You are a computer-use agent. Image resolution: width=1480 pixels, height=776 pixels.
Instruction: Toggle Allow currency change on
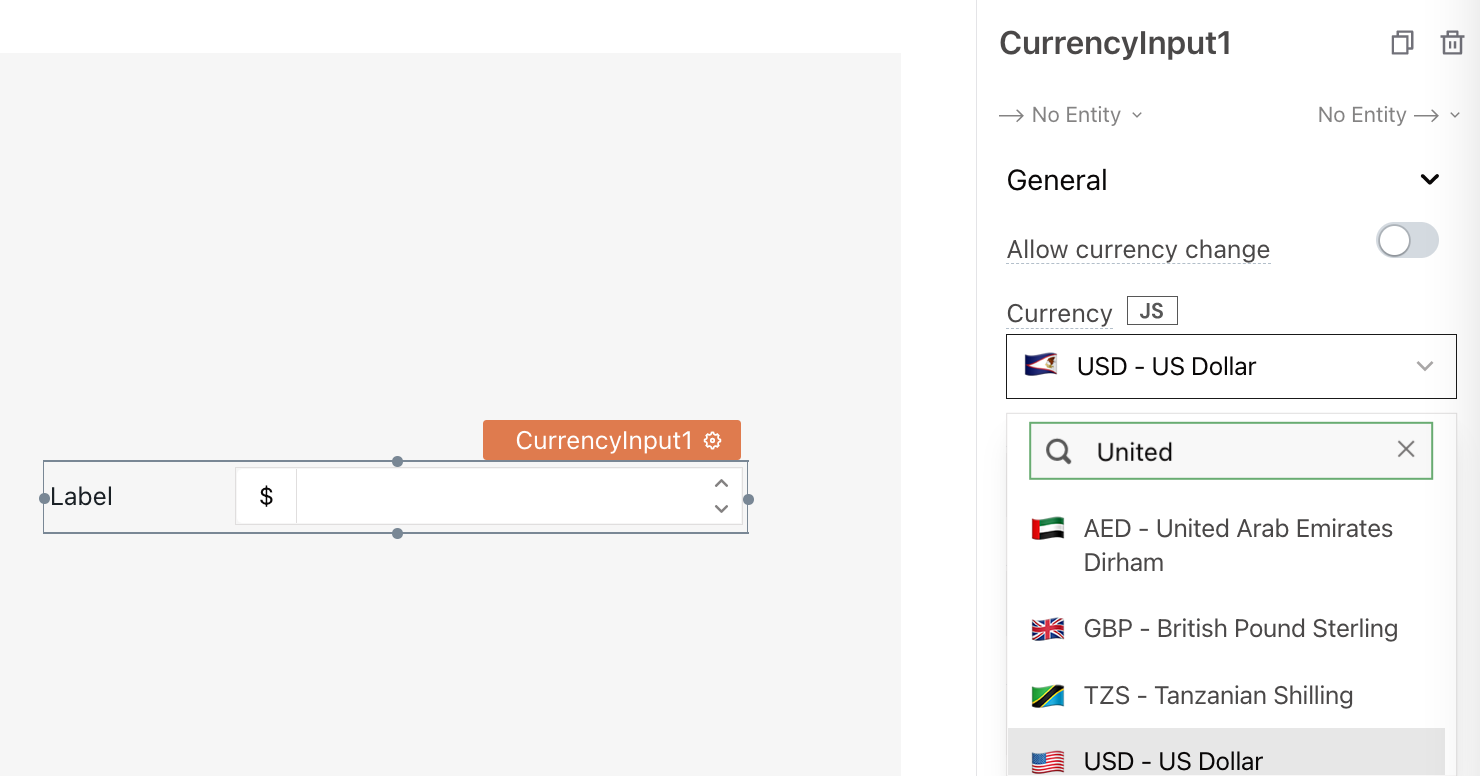1407,241
